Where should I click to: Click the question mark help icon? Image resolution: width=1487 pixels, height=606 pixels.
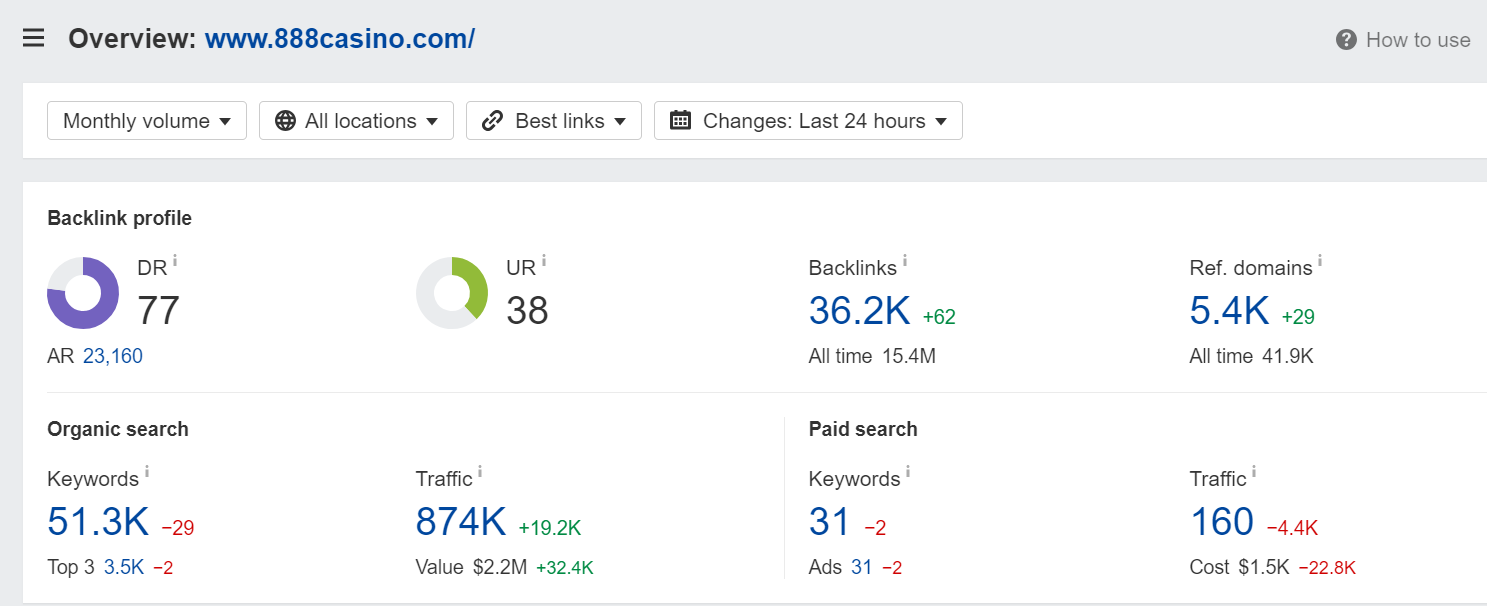point(1346,40)
